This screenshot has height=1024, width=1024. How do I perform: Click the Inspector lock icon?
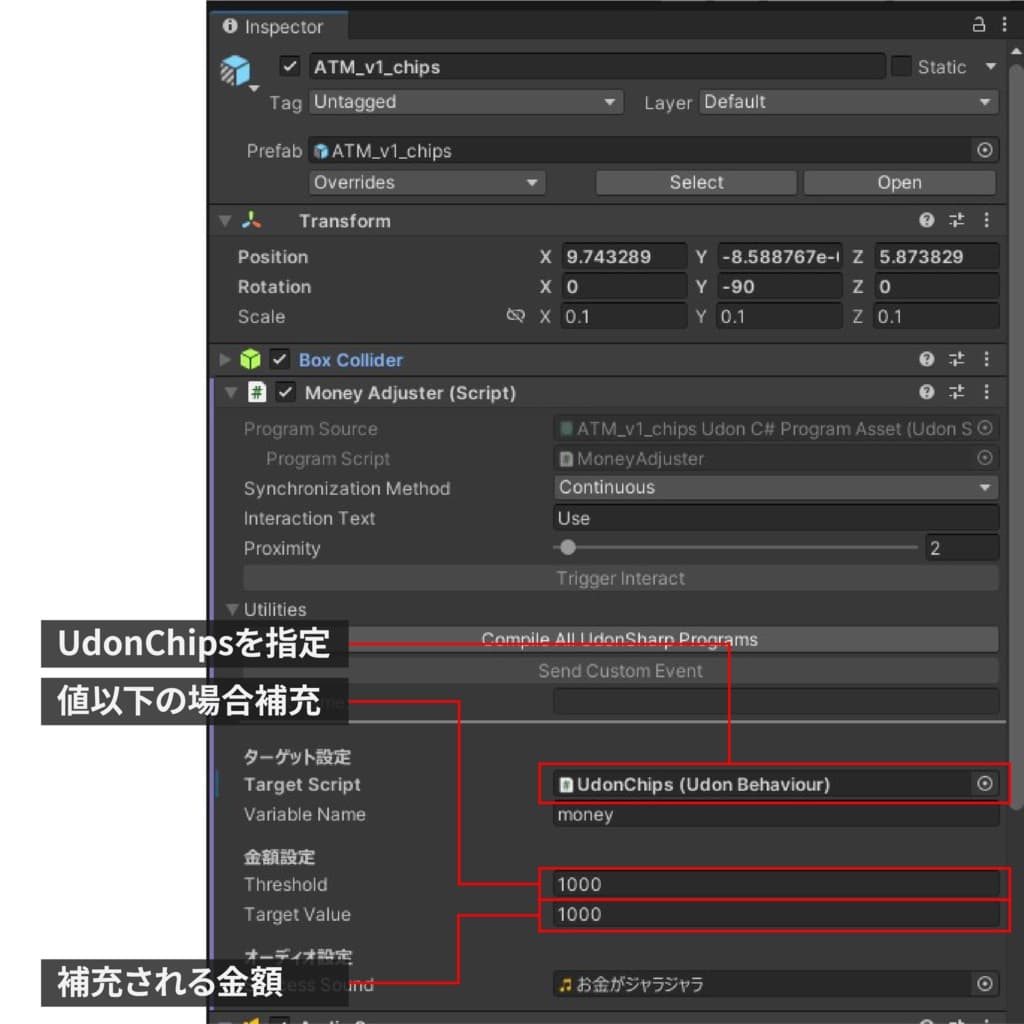[x=978, y=25]
